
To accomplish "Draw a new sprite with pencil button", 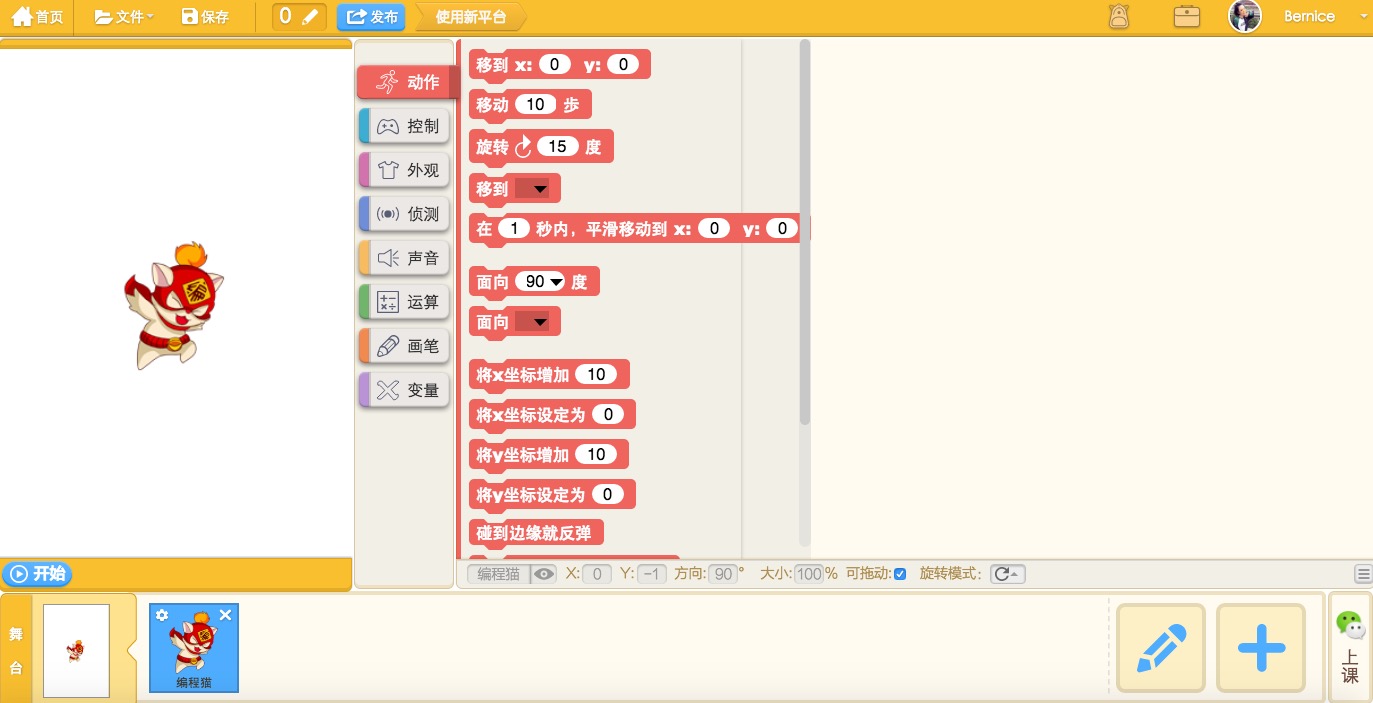I will [1161, 648].
